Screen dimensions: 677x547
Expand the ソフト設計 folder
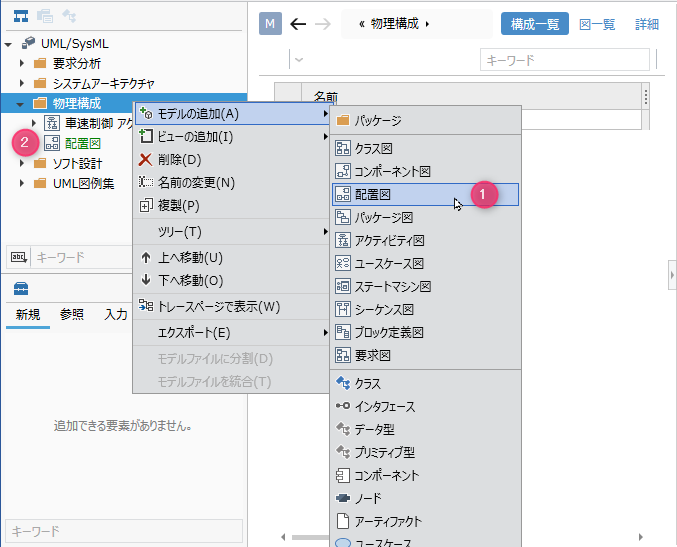pos(22,164)
